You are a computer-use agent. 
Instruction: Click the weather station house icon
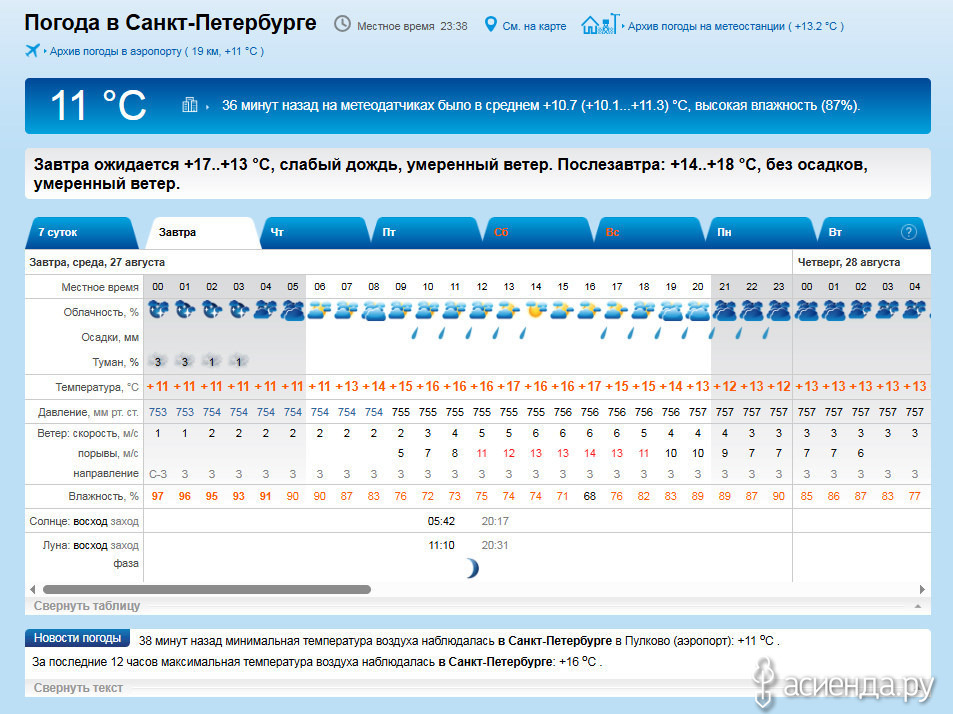[598, 24]
